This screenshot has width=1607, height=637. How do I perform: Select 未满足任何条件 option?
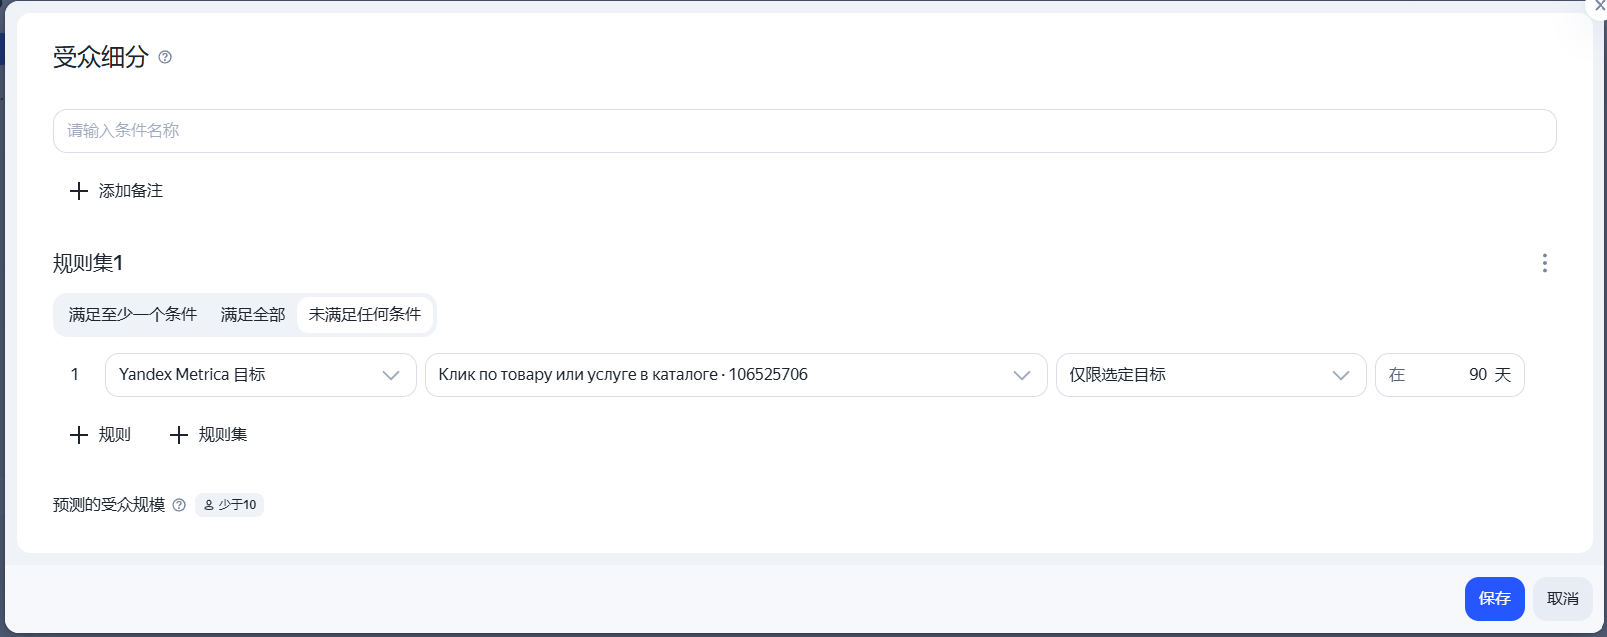[365, 315]
